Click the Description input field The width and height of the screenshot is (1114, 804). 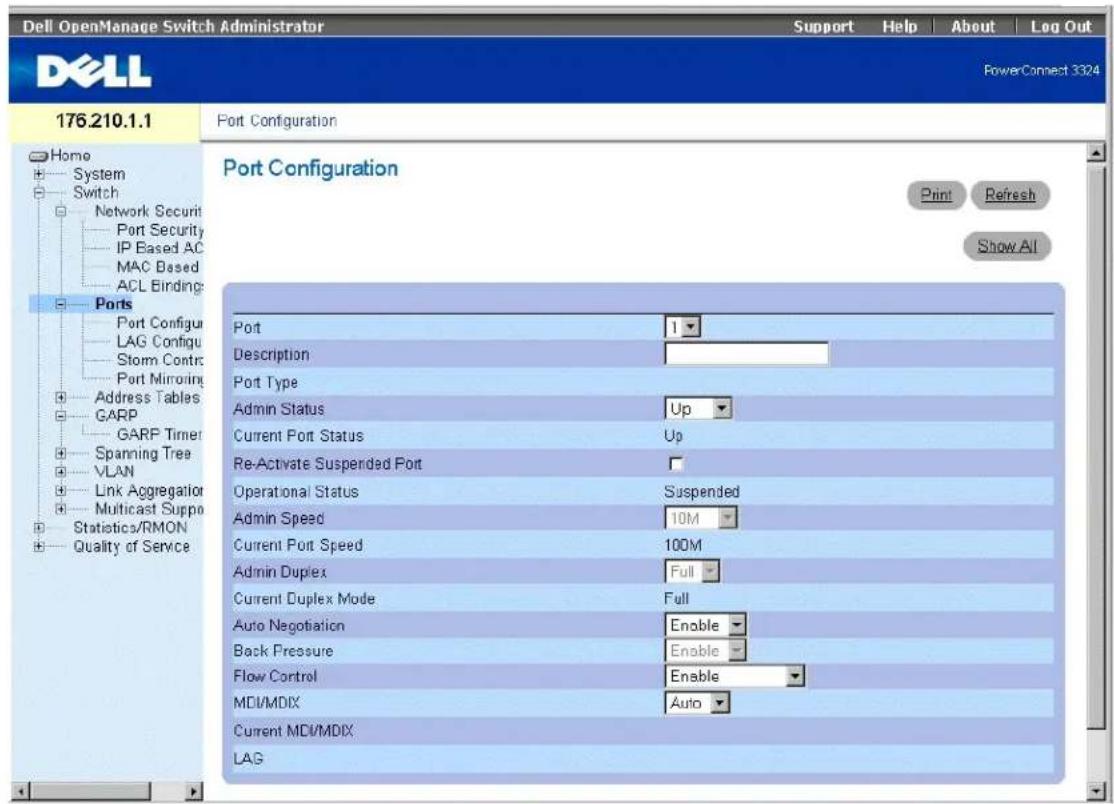(x=747, y=354)
